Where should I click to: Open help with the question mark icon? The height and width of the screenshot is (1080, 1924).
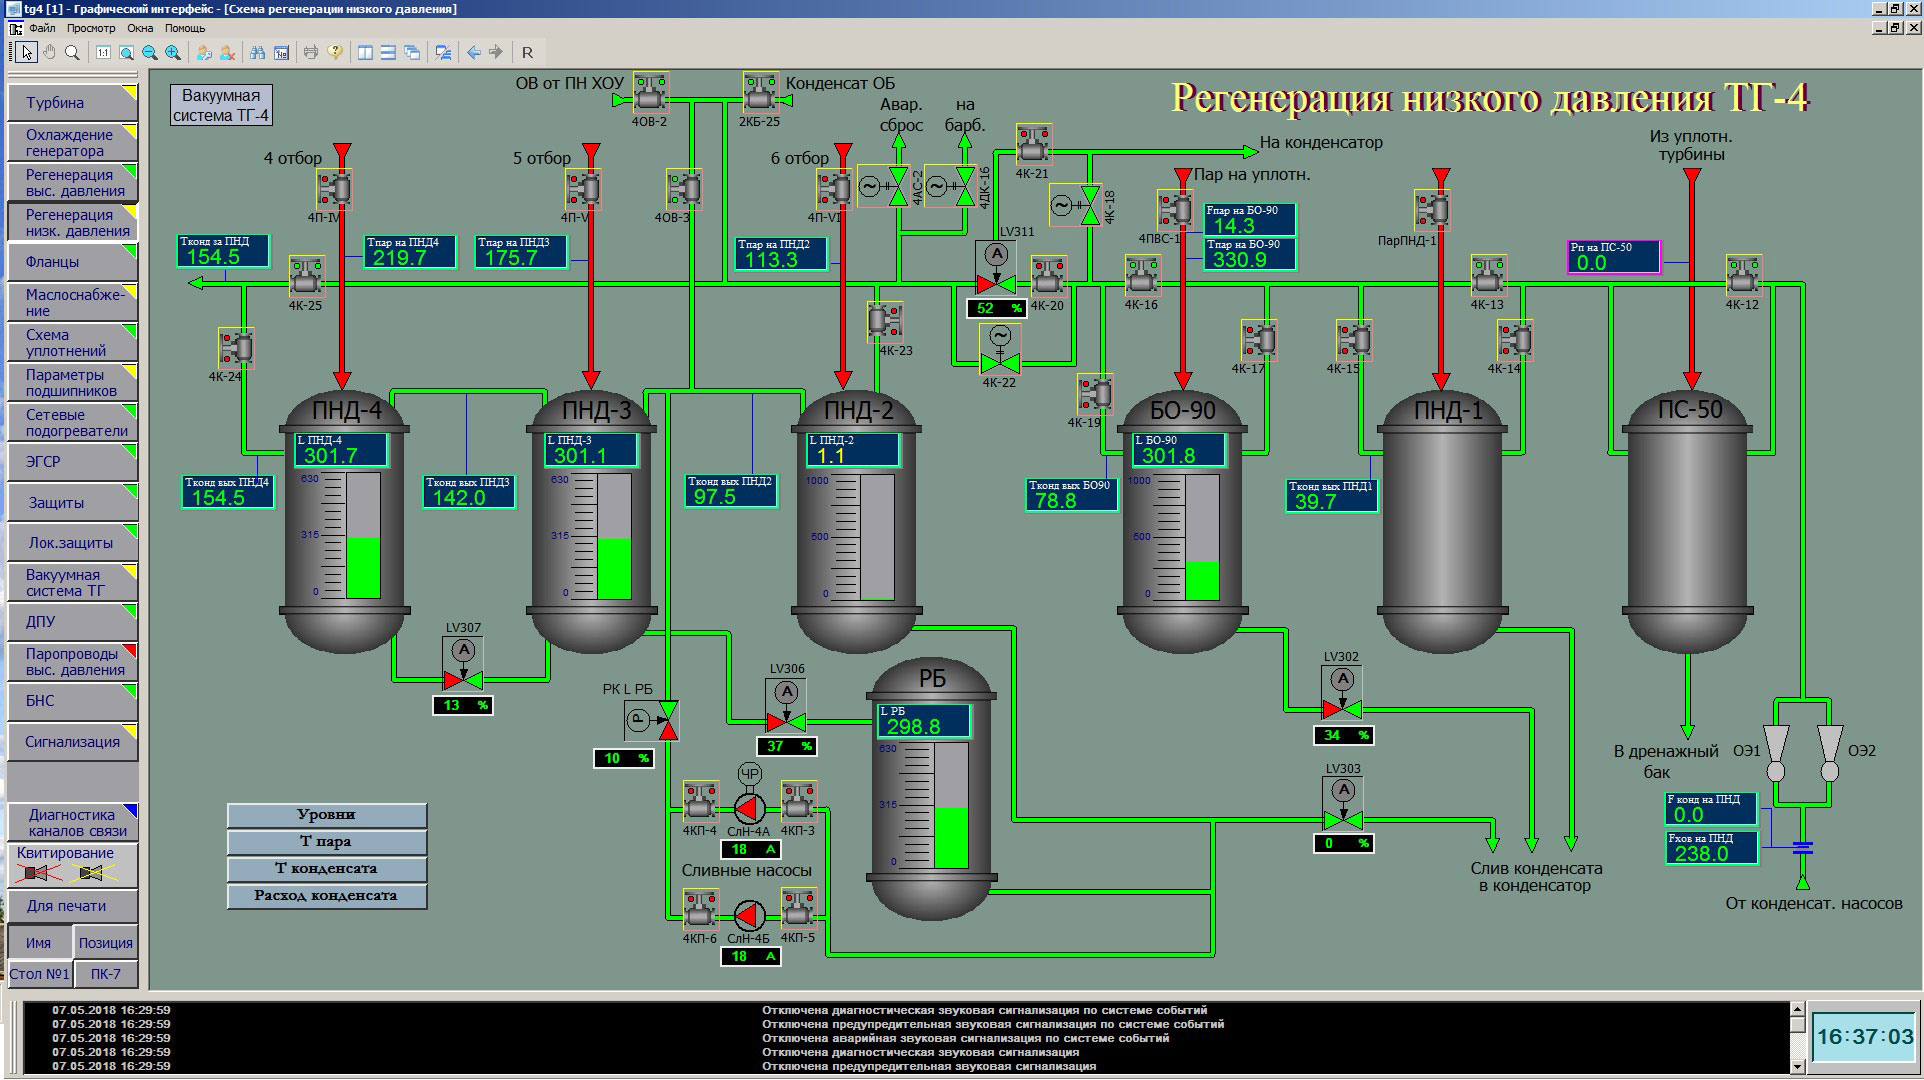[x=335, y=53]
